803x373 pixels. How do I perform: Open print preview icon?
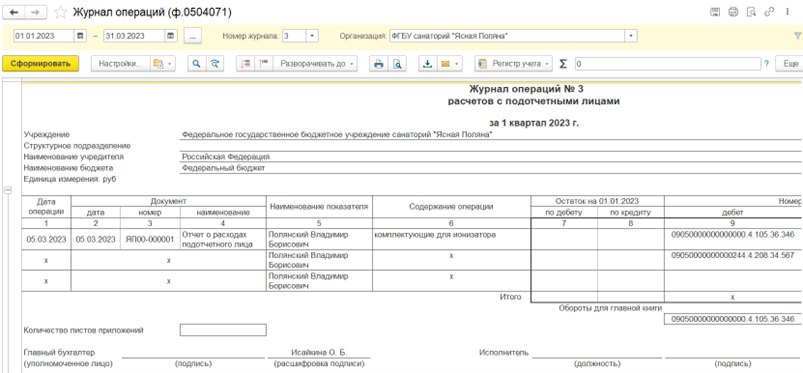coord(397,64)
